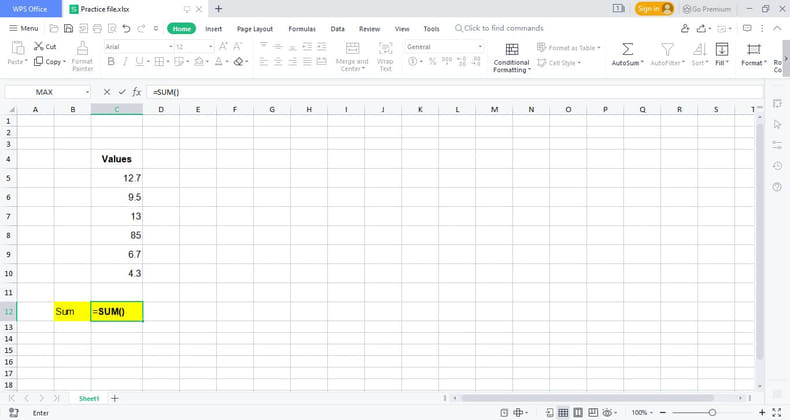790x420 pixels.
Task: Click into the formula bar input
Action: point(455,92)
